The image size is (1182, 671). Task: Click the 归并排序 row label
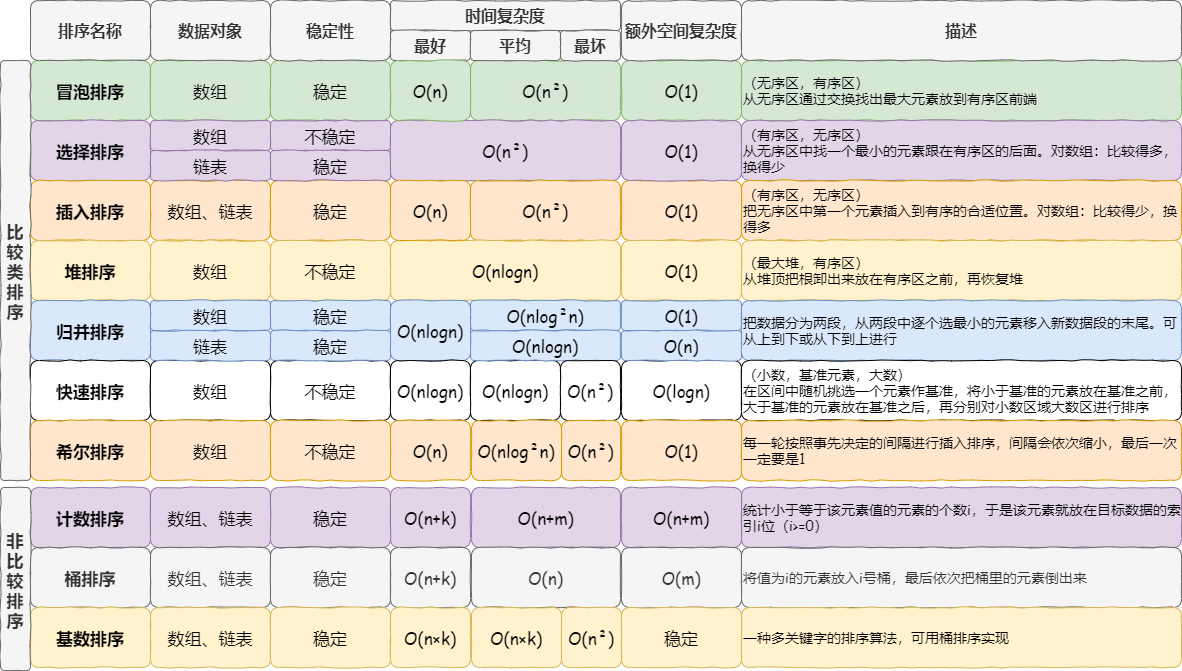[90, 331]
